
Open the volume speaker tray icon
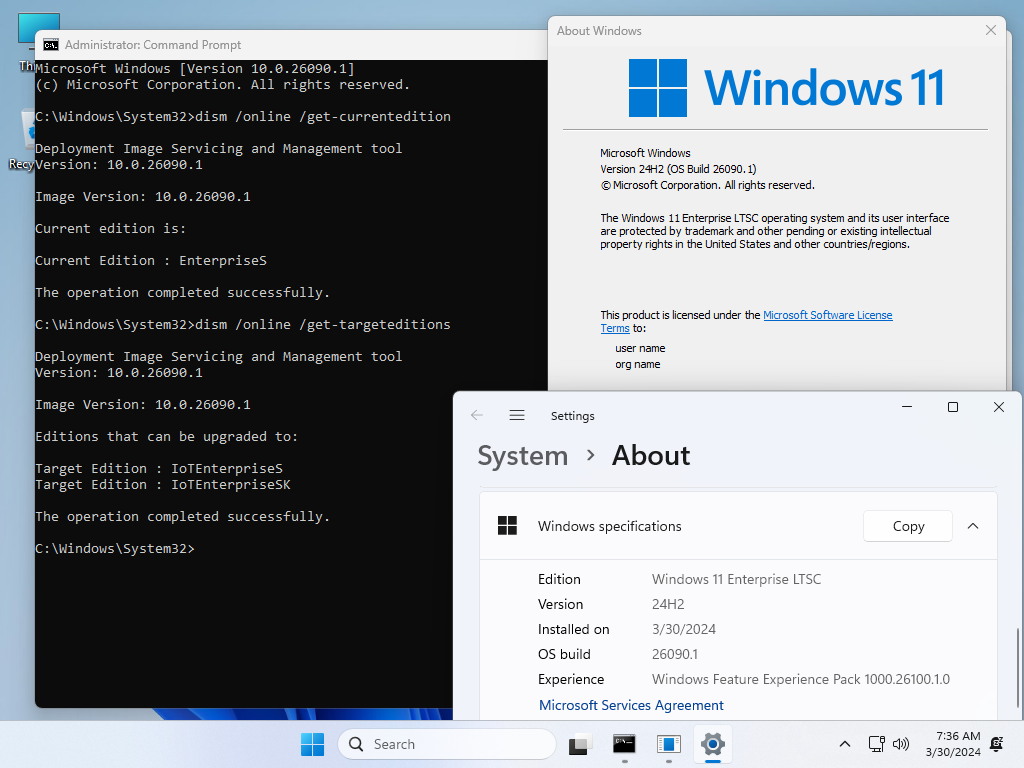pyautogui.click(x=901, y=744)
